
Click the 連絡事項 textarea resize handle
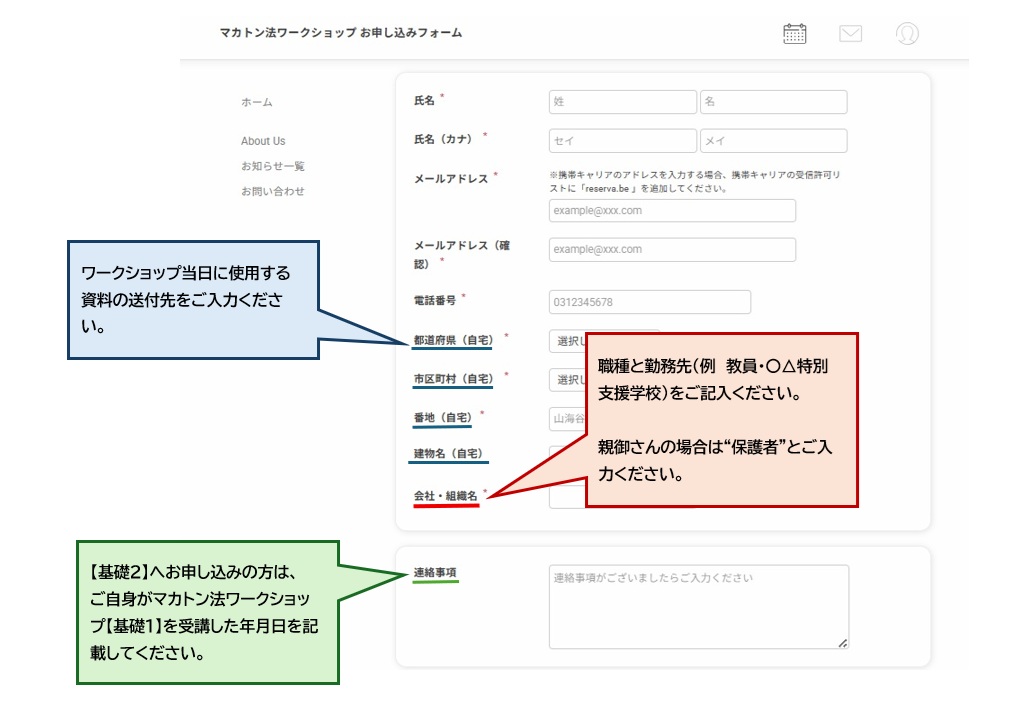tap(843, 643)
